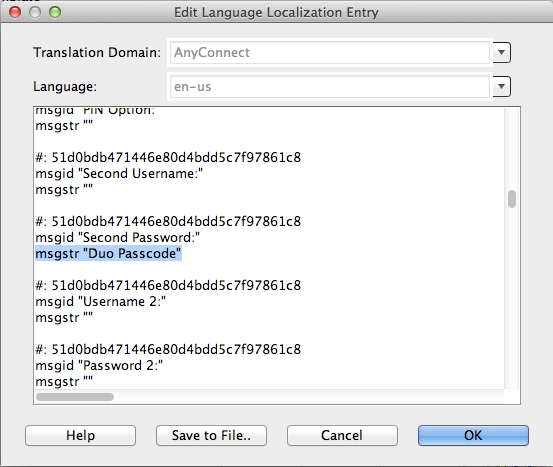Close the dialog with the red button

point(15,12)
